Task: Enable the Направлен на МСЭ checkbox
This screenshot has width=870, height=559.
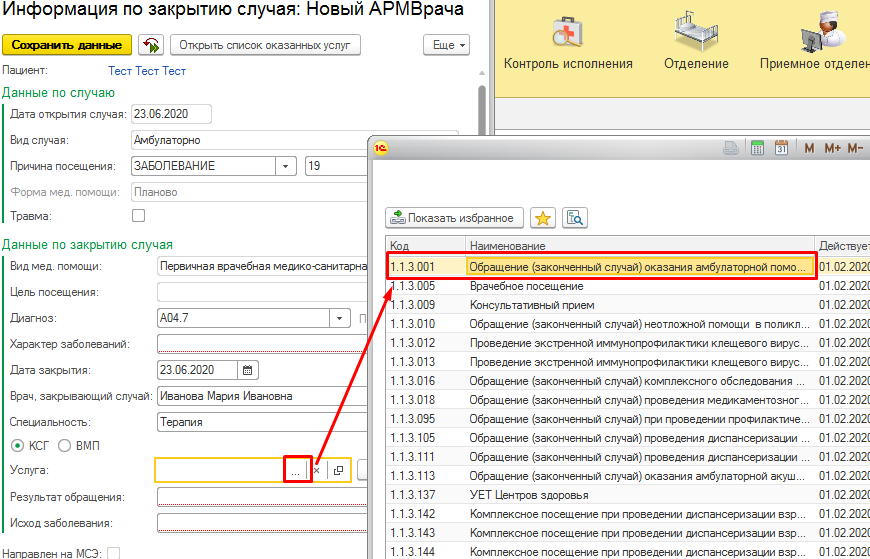Action: point(113,553)
